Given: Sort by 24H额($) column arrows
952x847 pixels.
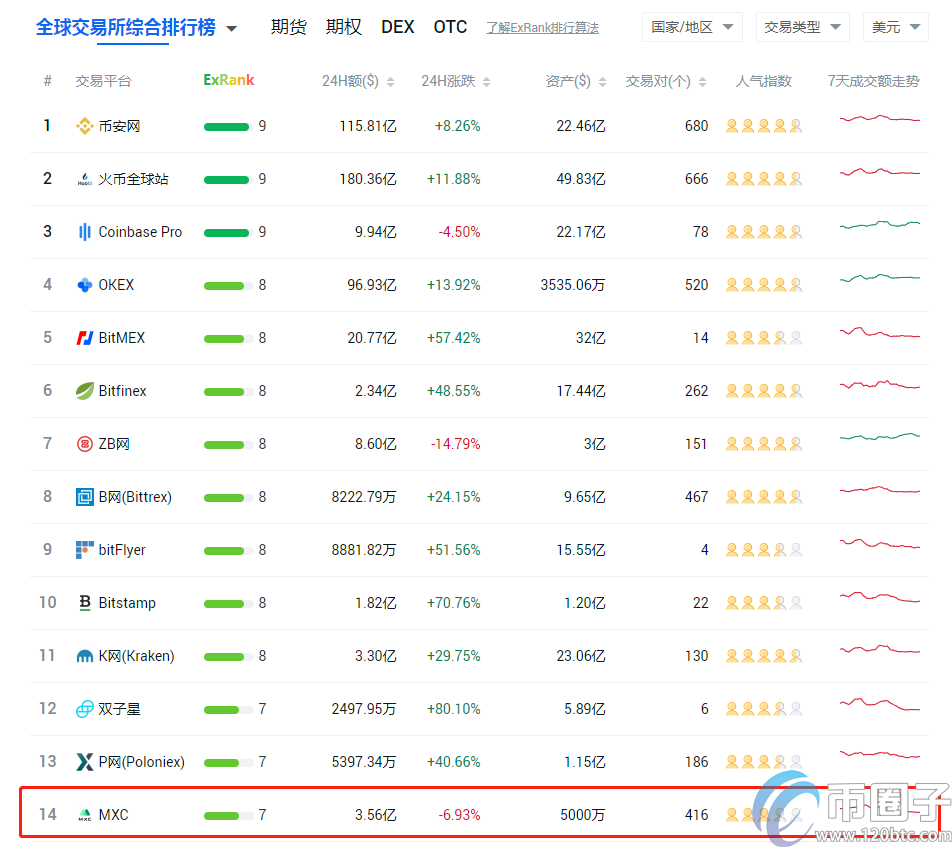Looking at the screenshot, I should [x=390, y=82].
